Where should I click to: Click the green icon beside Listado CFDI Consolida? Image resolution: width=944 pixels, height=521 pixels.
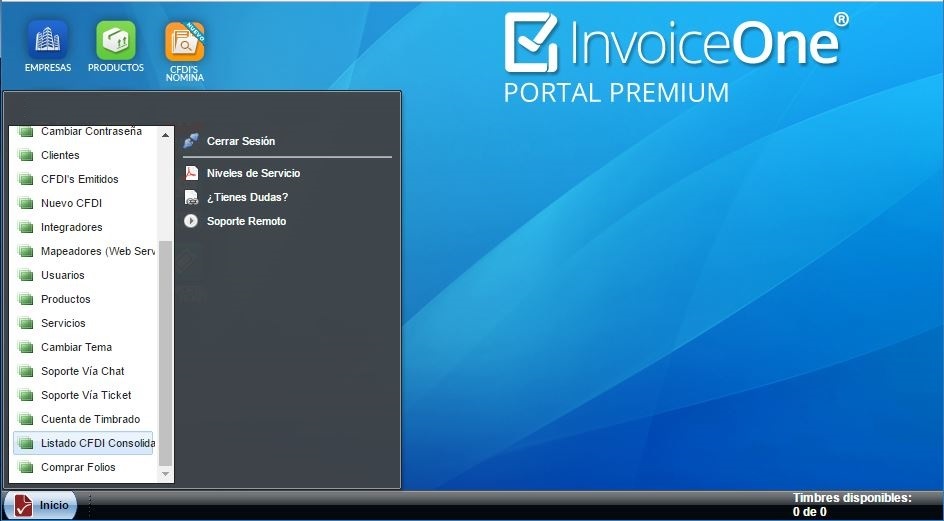point(25,443)
